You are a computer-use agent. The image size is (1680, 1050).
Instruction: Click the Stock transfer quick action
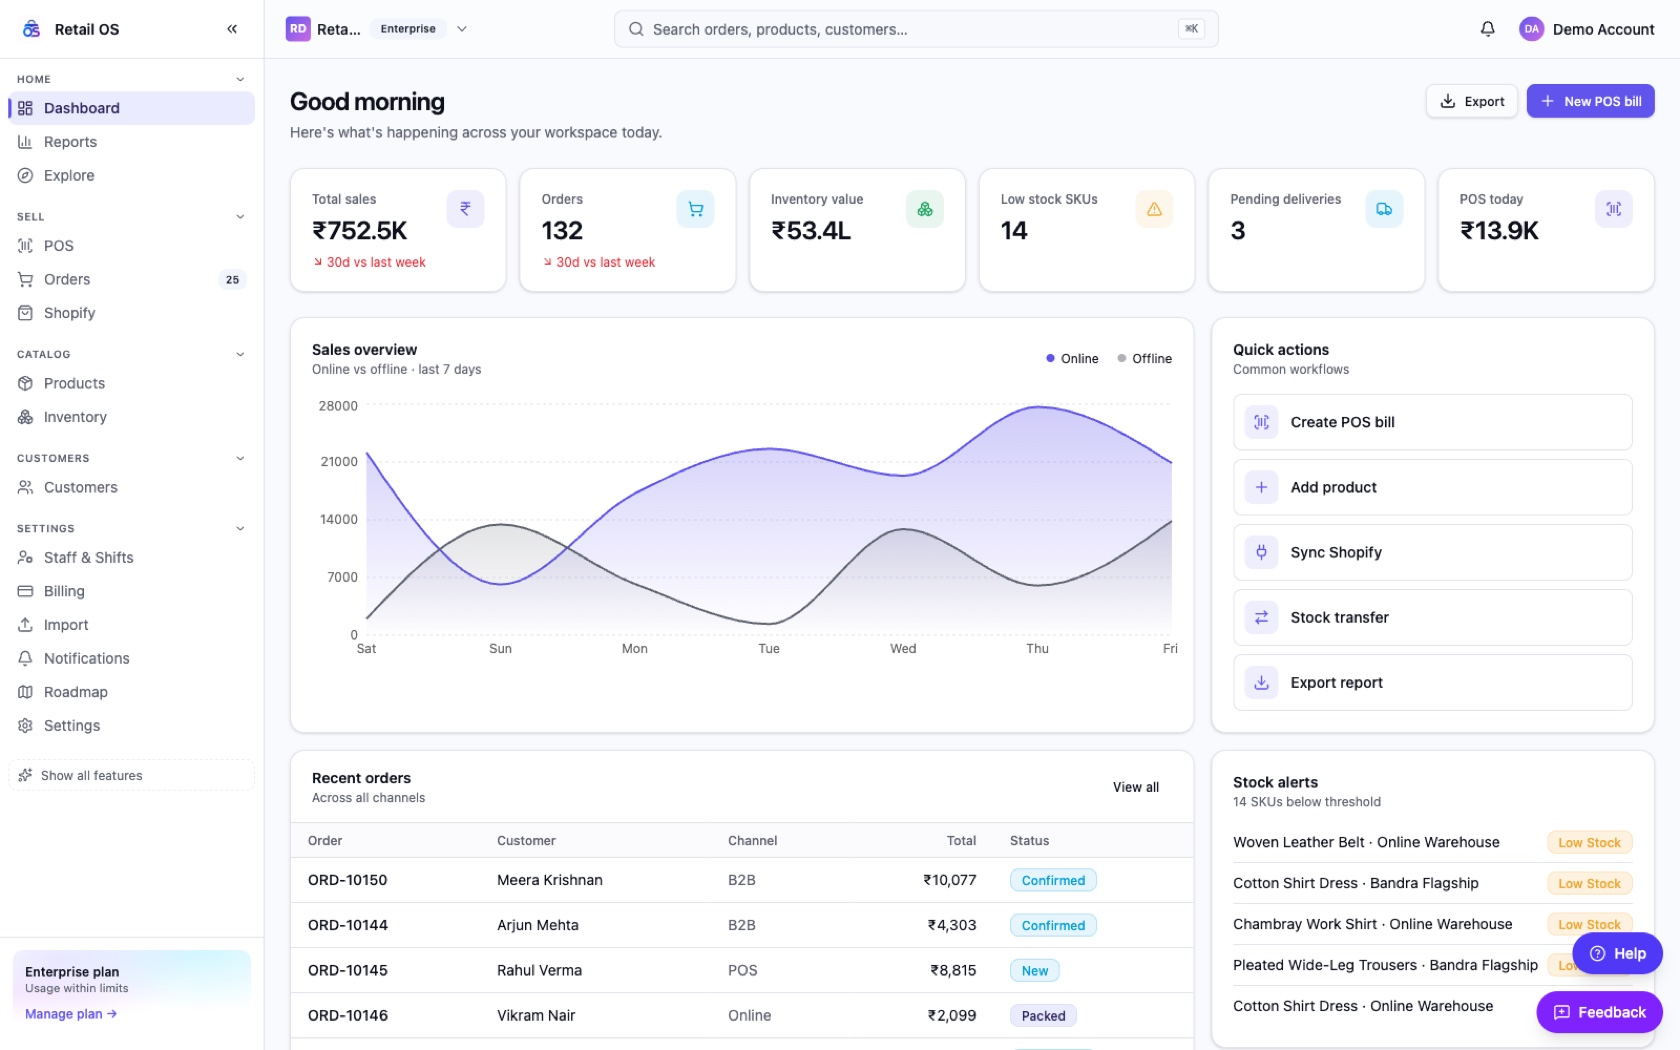point(1432,617)
